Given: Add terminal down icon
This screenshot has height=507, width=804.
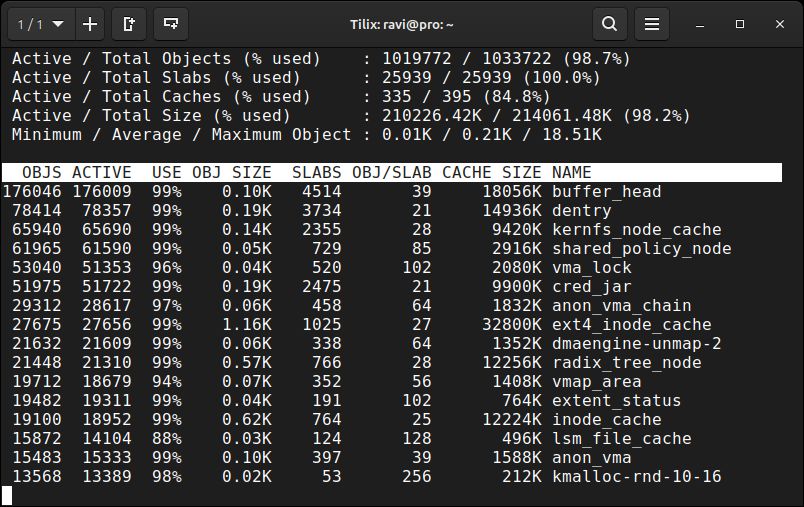Looking at the screenshot, I should 171,24.
